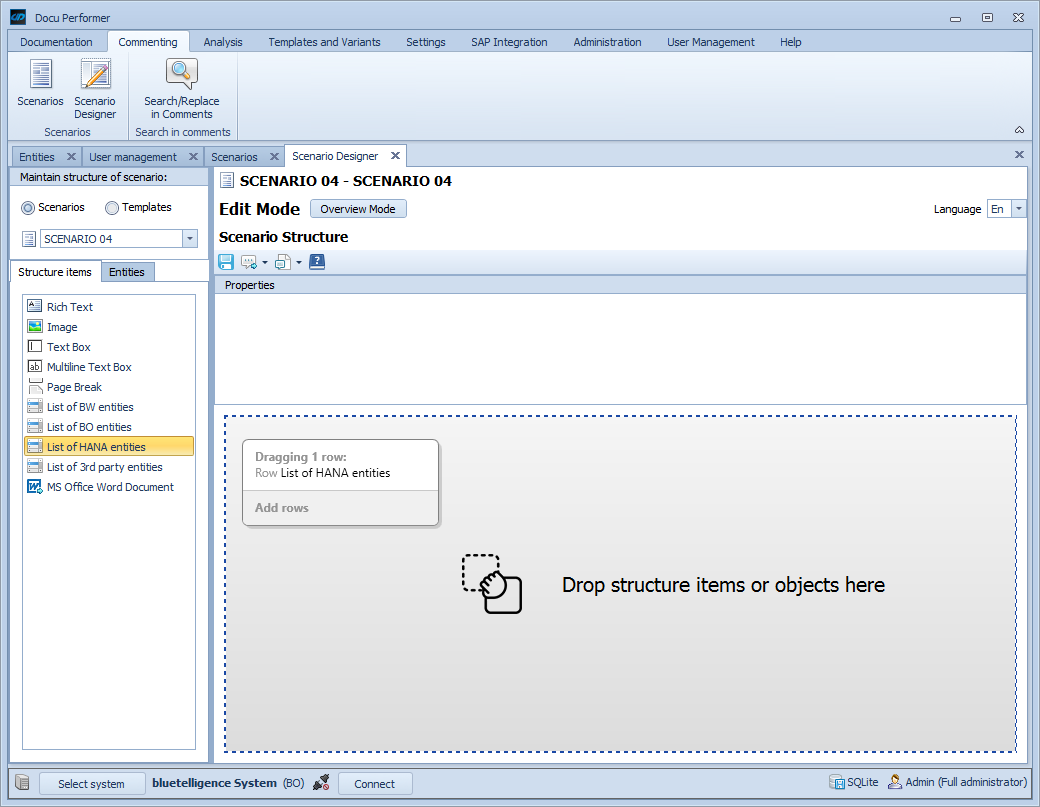Open the help icon beside the Scenario Structure toolbar

click(x=316, y=262)
